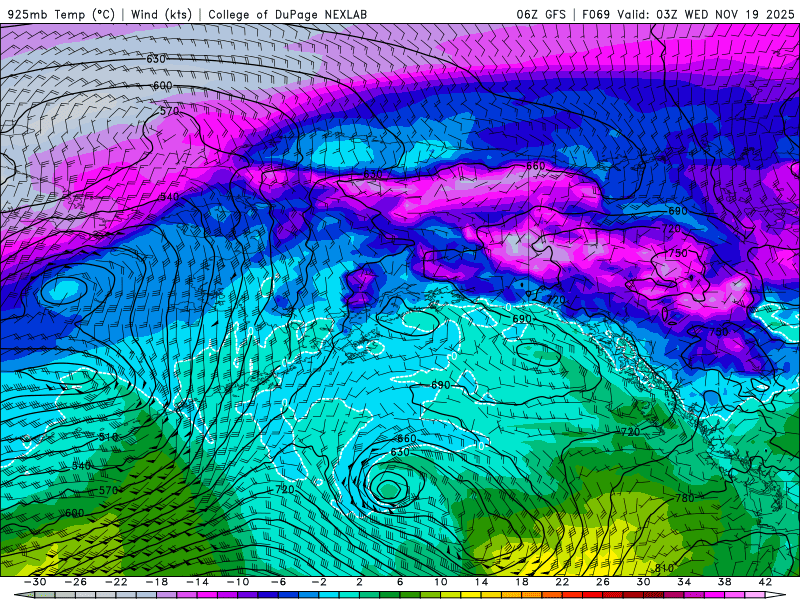Click 'Valid: 03Z WED NOV 19 2025' text
Screen dimensions: 800x600
pos(705,15)
